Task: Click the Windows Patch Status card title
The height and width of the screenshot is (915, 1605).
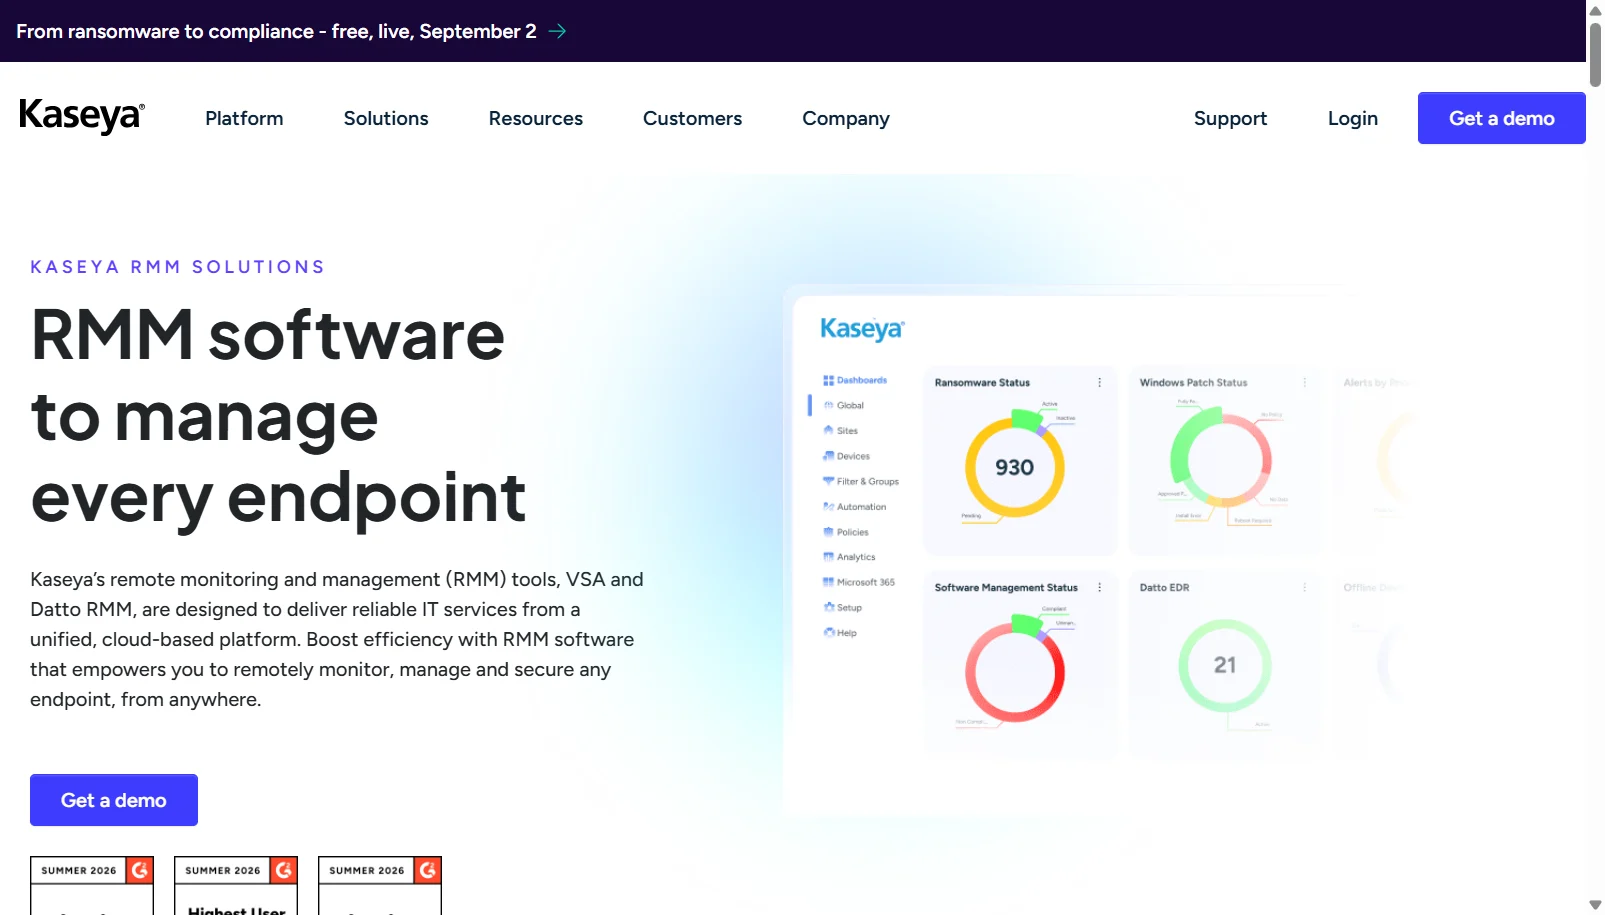Action: (1193, 382)
